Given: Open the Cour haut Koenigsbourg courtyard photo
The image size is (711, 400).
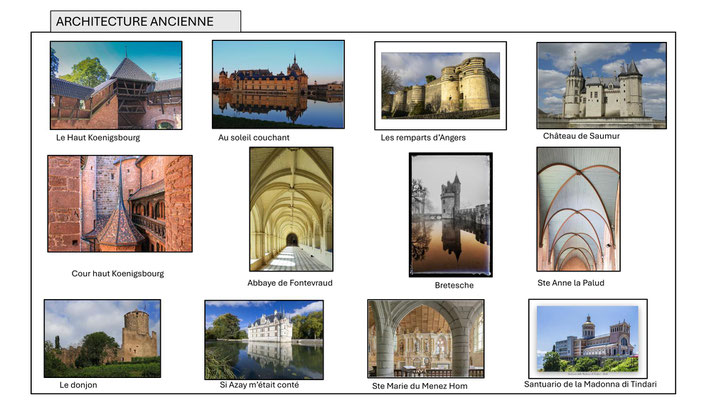Looking at the screenshot, I should 120,204.
